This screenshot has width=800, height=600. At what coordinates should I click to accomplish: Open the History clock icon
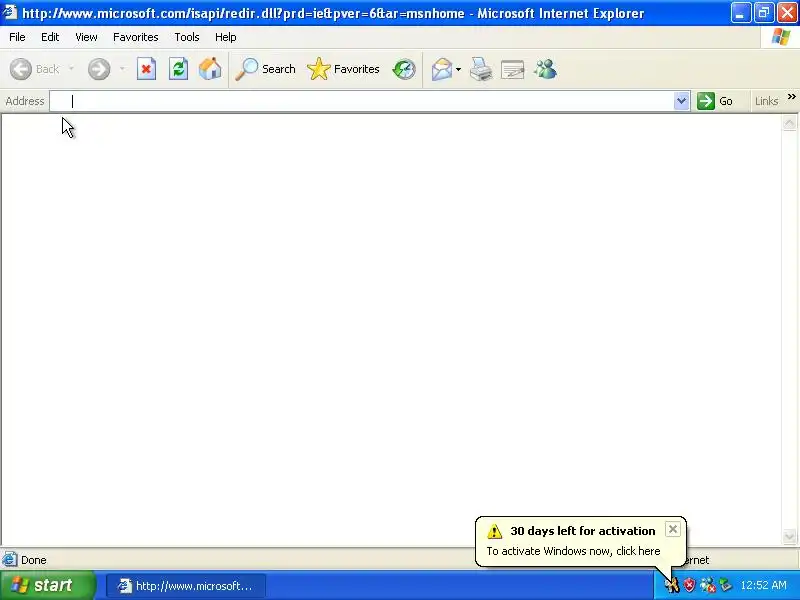tap(404, 69)
